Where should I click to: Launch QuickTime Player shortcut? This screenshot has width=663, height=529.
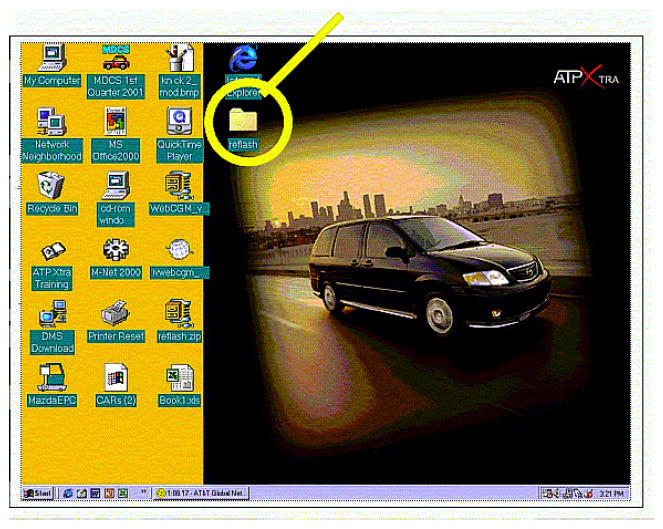(x=179, y=122)
